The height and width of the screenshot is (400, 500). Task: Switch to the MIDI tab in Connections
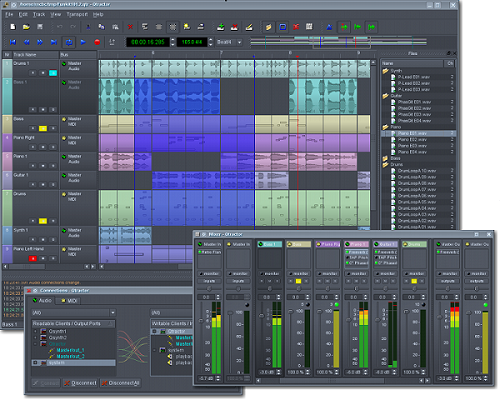tap(69, 301)
